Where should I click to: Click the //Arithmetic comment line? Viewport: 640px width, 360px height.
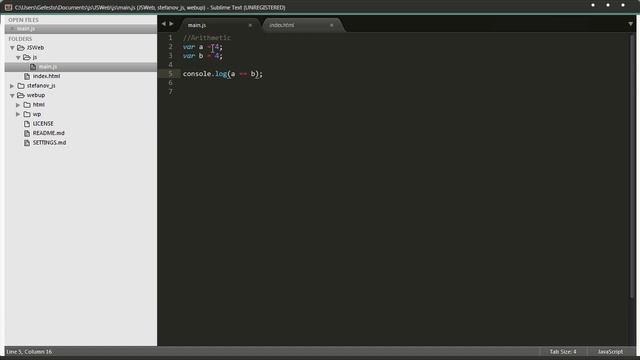click(x=207, y=38)
